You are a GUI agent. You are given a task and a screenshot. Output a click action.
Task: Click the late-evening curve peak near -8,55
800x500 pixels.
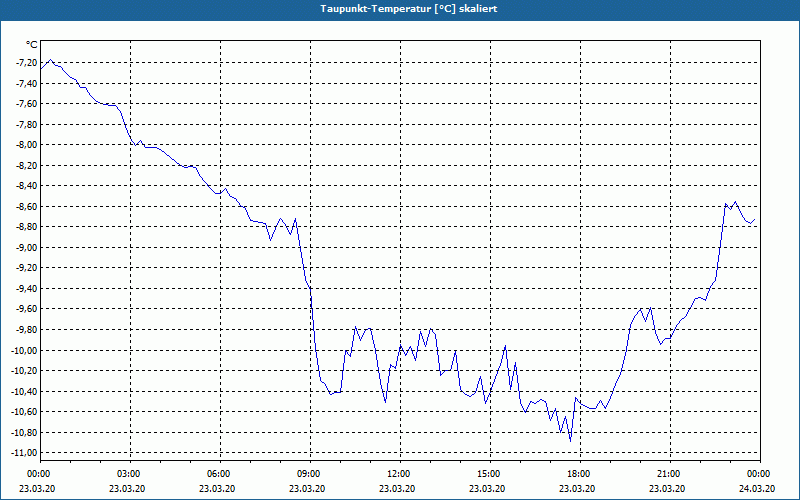click(x=735, y=202)
